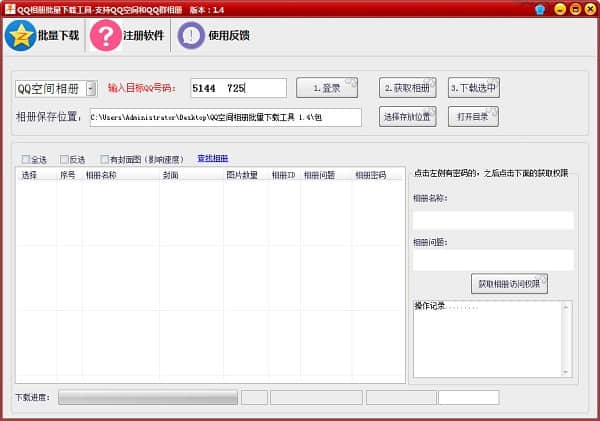Viewport: 600px width, 421px height.
Task: Click the target QQ number input field
Action: (238, 88)
